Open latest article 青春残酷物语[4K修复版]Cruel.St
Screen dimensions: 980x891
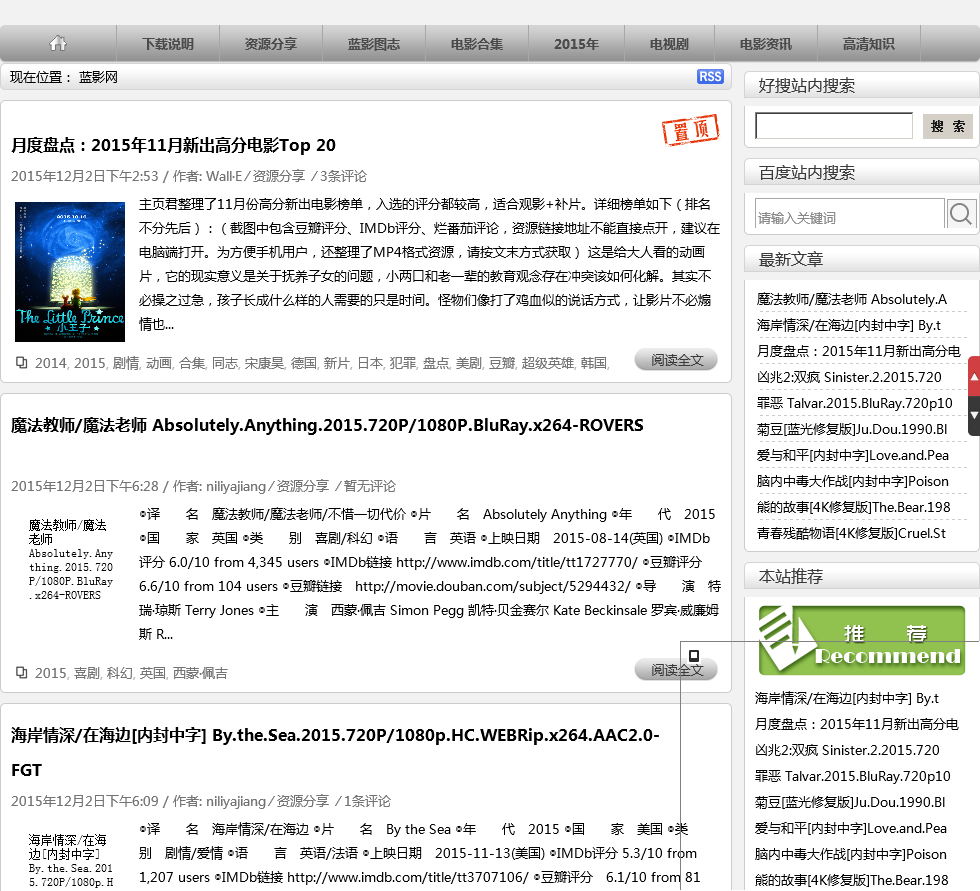(851, 534)
